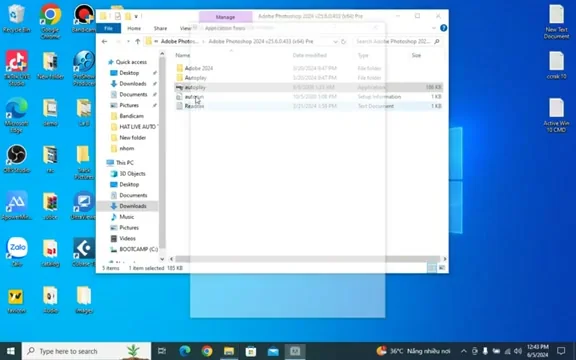Select Downloads under Quick access
This screenshot has width=576, height=360.
tap(133, 84)
